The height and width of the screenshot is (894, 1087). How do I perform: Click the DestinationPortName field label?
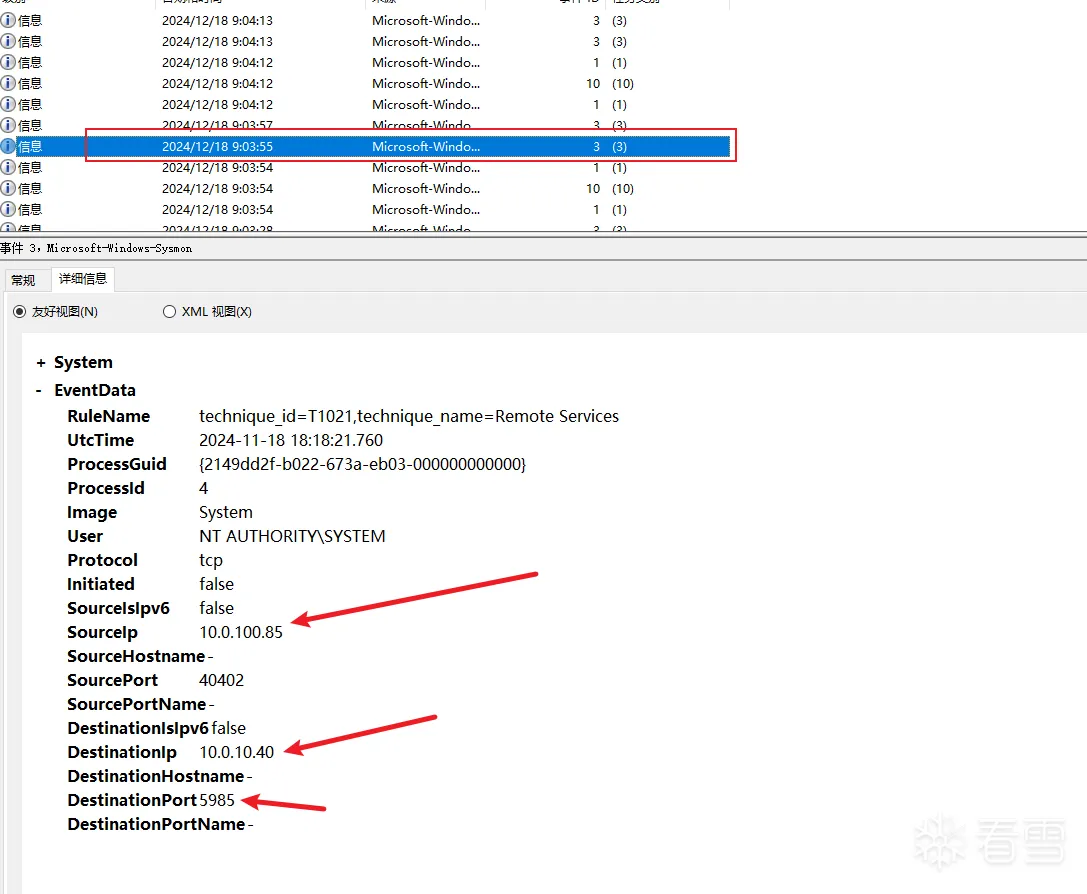[x=157, y=824]
